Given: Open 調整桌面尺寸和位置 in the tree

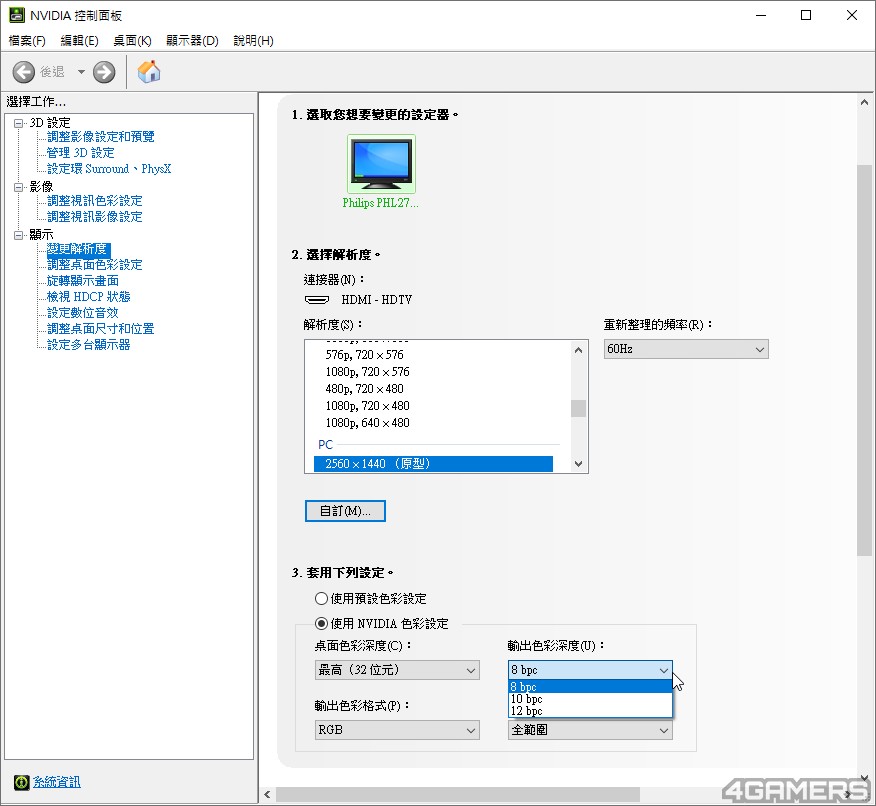Looking at the screenshot, I should pyautogui.click(x=101, y=329).
